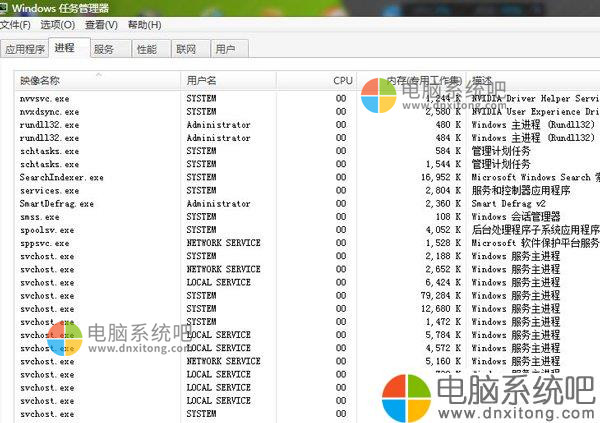Click the 79,284 K svchost memory value
Screen dimensions: 600x423
click(x=441, y=296)
